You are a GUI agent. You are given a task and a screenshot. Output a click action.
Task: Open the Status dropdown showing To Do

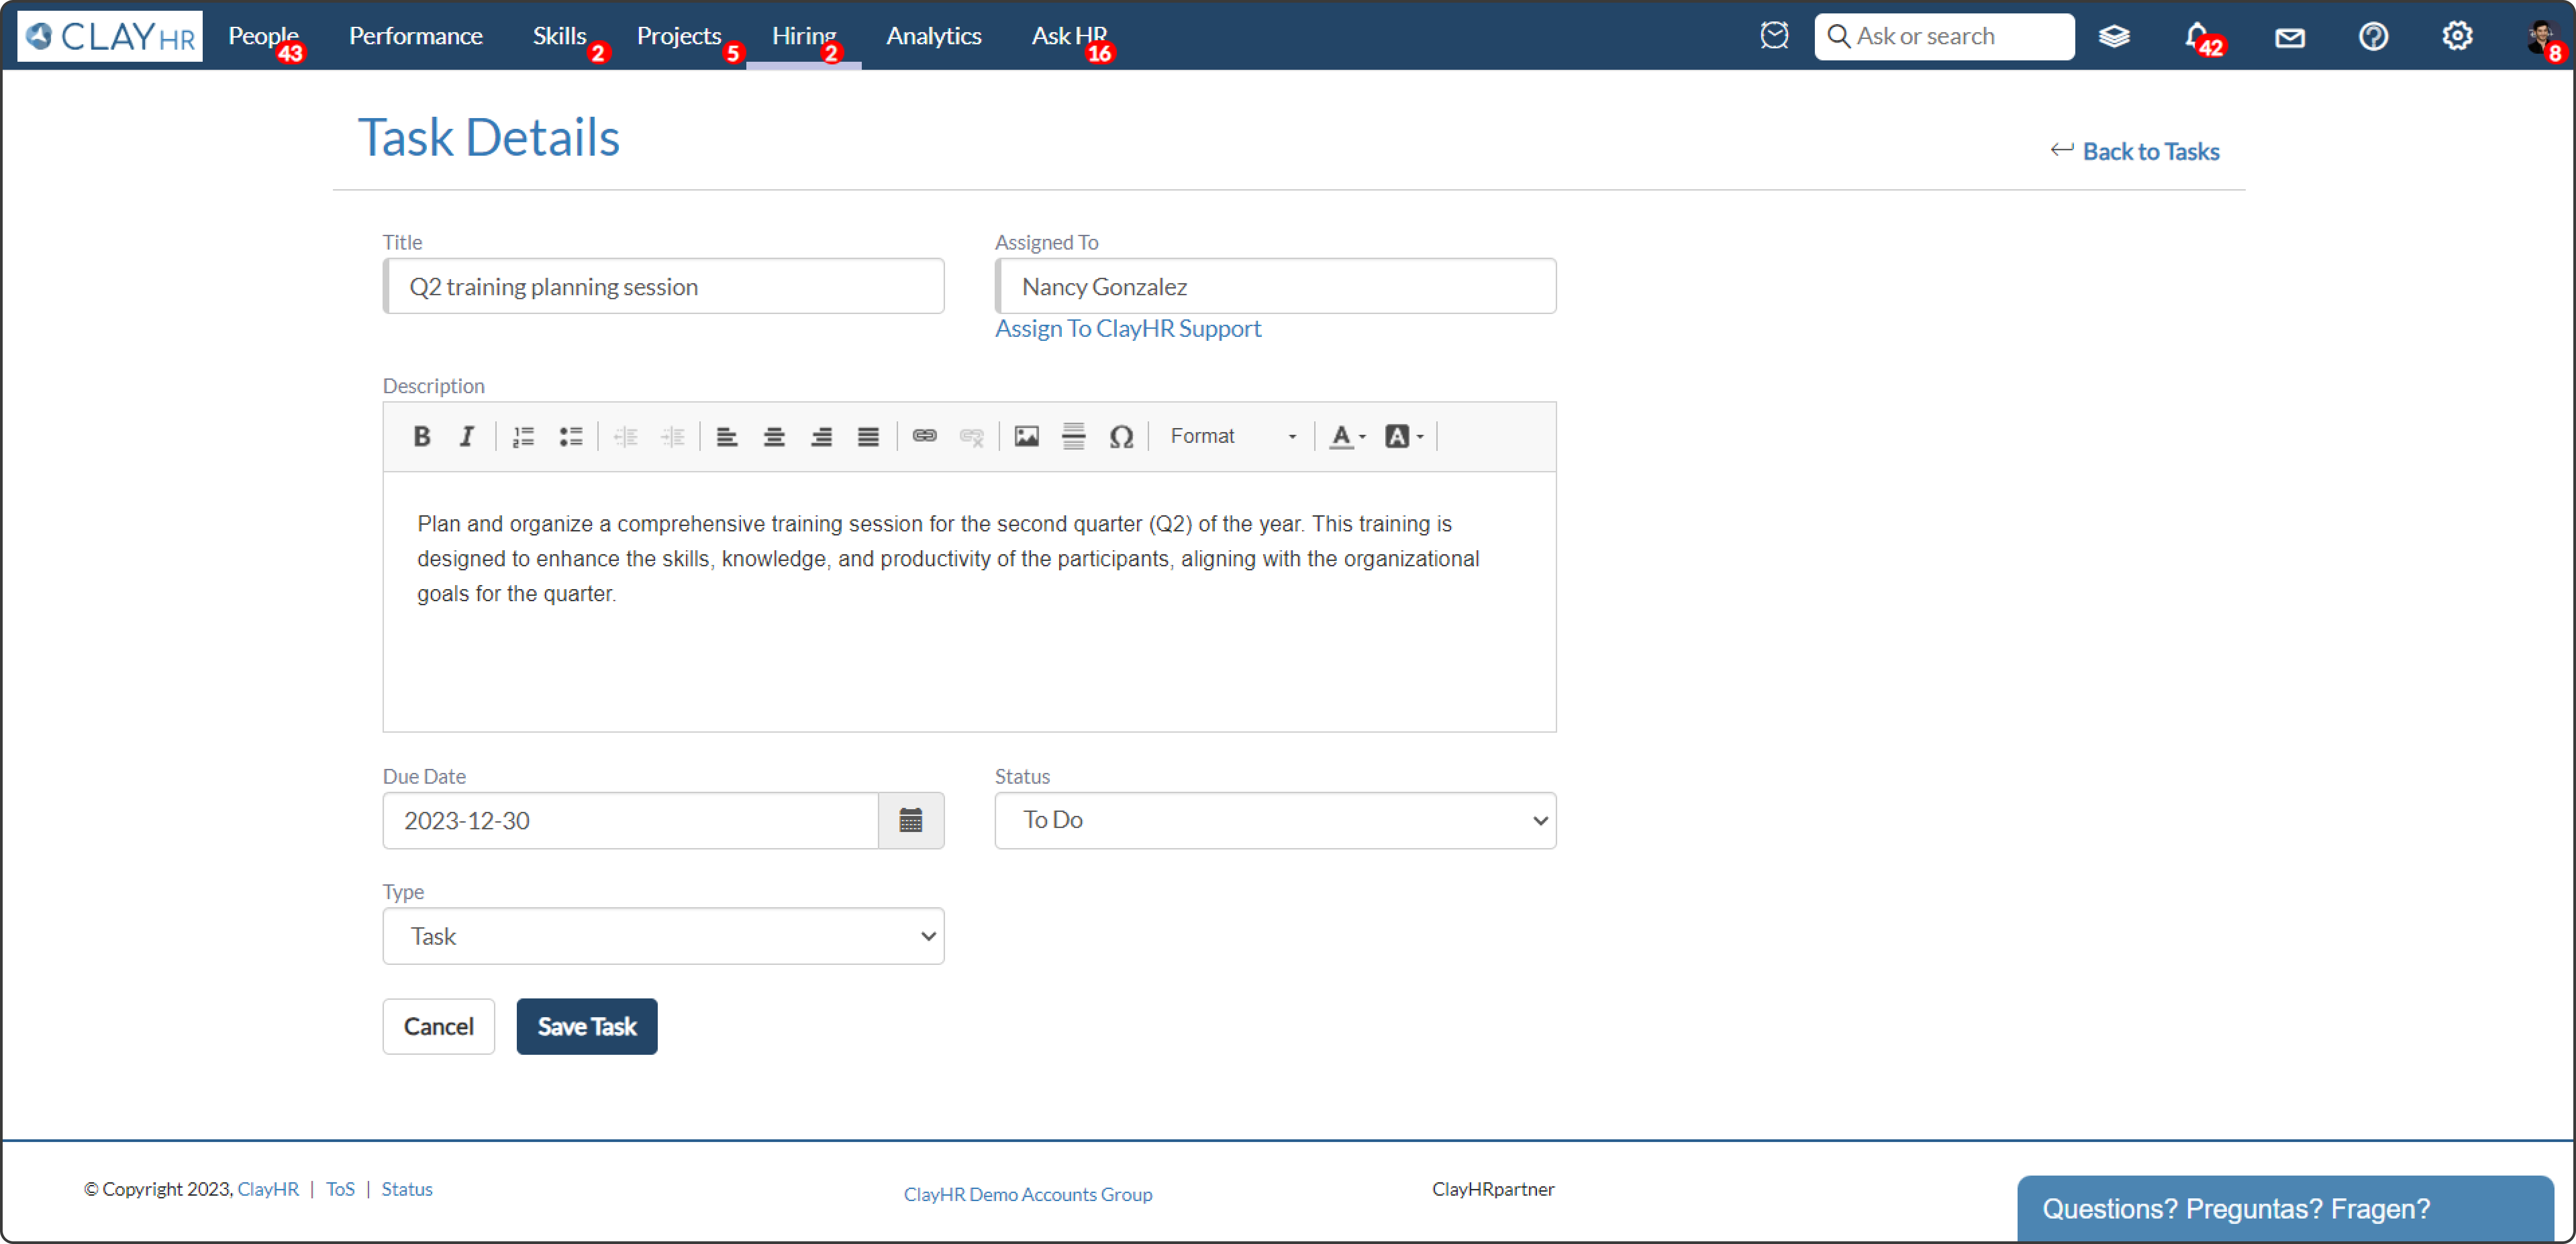(1274, 821)
